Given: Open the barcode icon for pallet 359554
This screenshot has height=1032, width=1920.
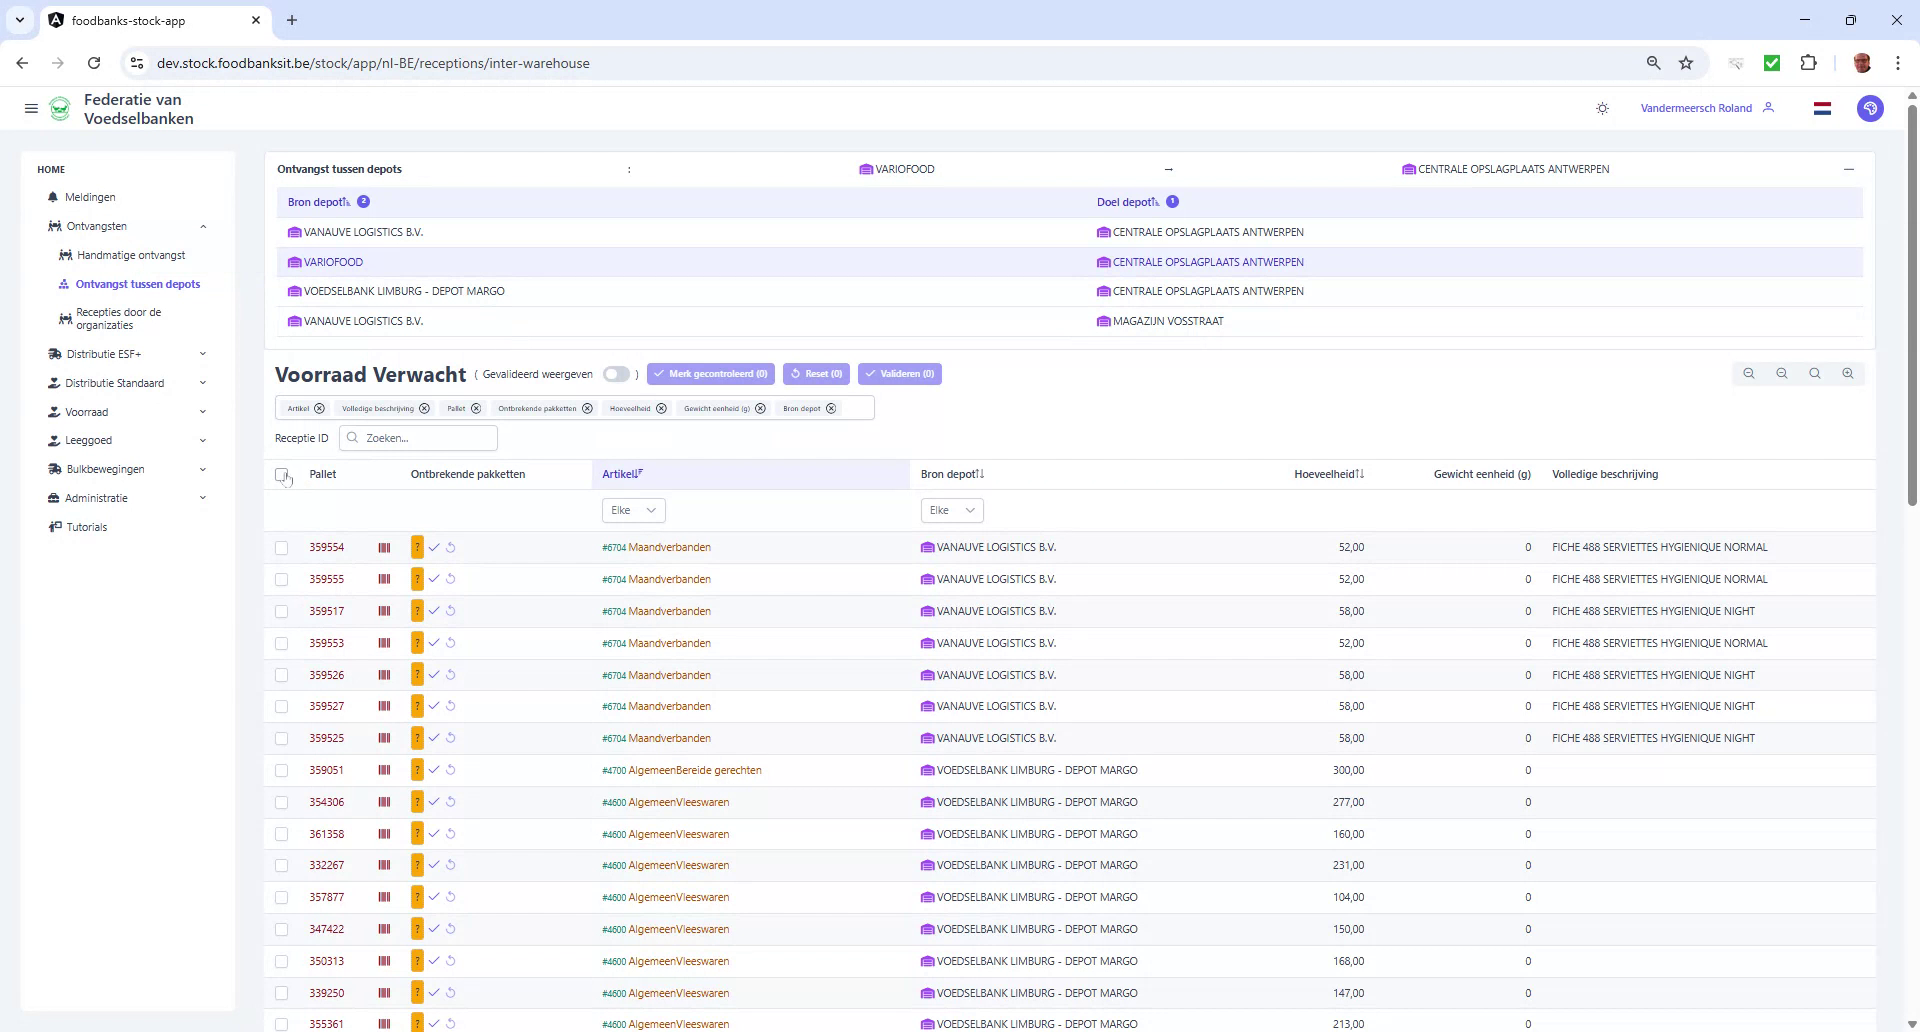Looking at the screenshot, I should [383, 547].
